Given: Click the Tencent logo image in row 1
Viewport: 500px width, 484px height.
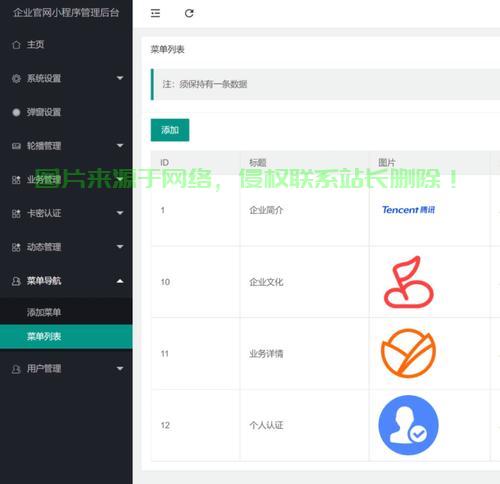Looking at the screenshot, I should (x=408, y=210).
